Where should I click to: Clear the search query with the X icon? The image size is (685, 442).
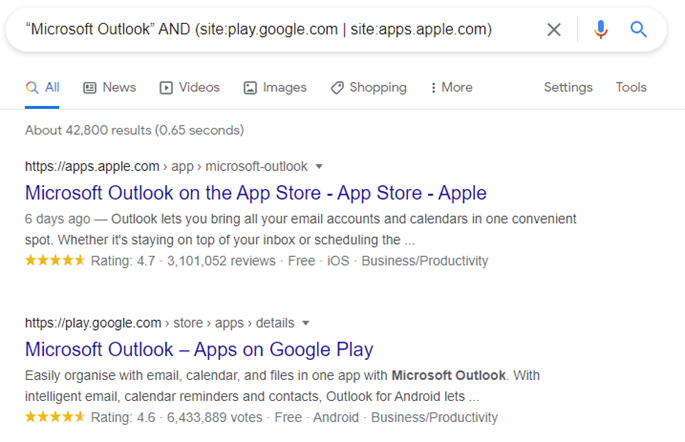click(x=553, y=30)
